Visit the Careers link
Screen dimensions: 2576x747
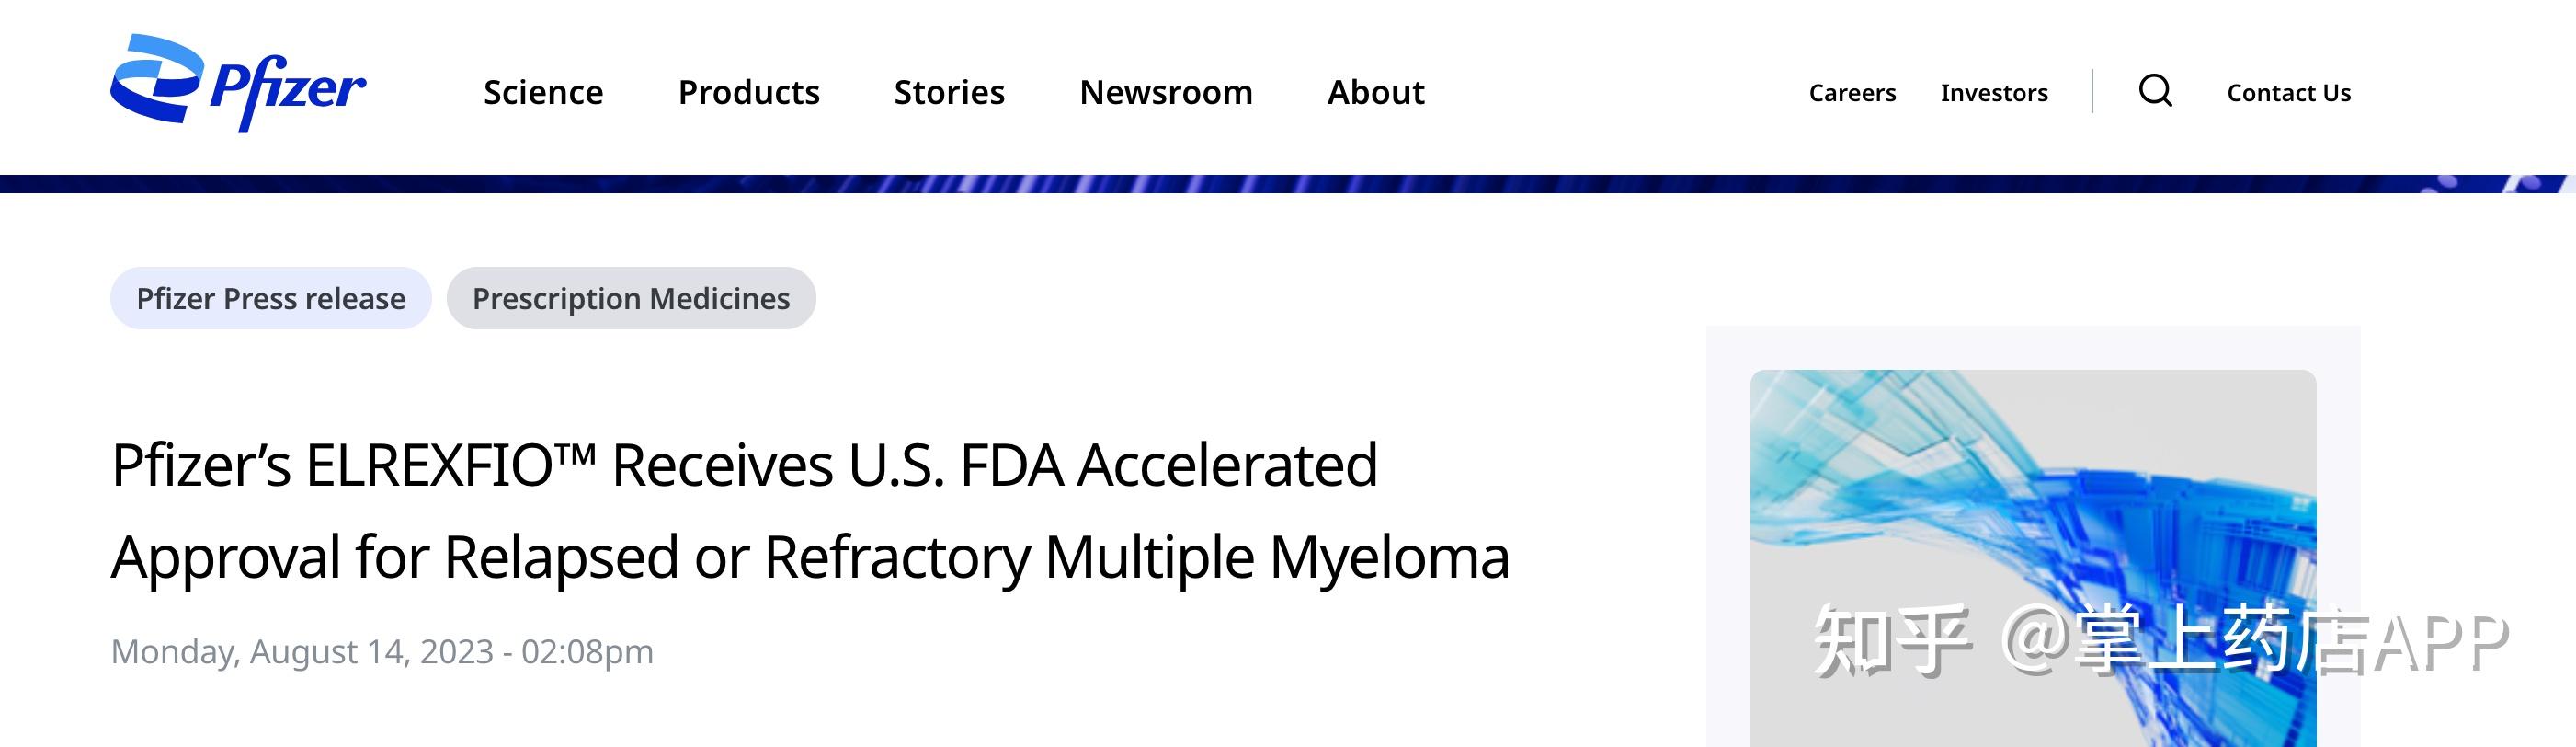pyautogui.click(x=1852, y=93)
